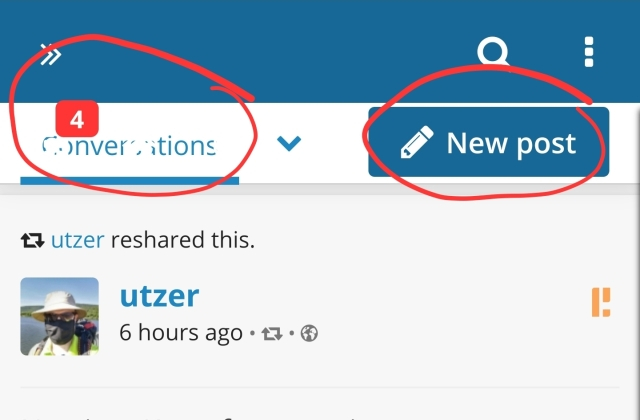Click the blue underline of the Conversations tab
The height and width of the screenshot is (420, 640).
click(x=129, y=181)
